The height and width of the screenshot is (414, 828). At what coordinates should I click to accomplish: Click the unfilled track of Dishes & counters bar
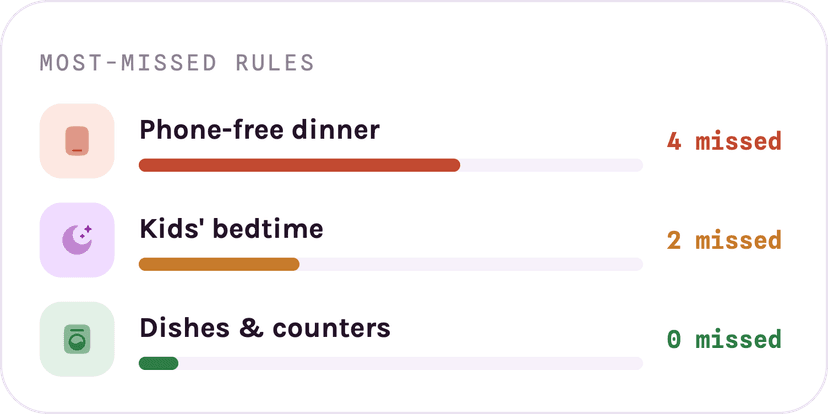411,363
